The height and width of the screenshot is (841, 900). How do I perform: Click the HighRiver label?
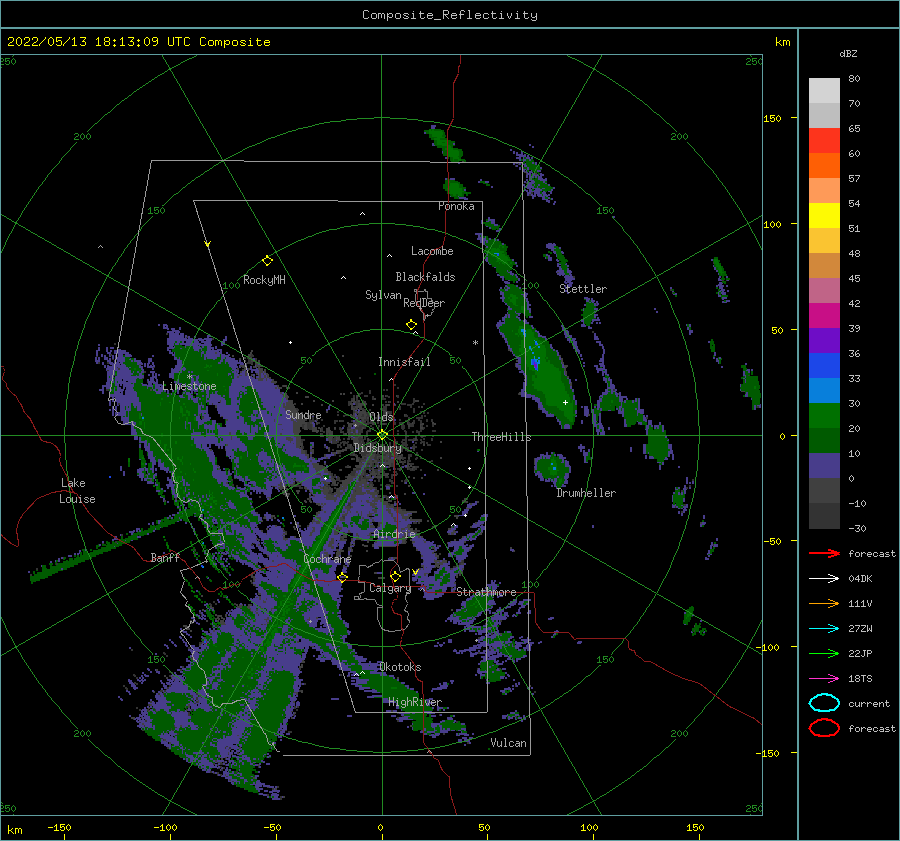[415, 702]
